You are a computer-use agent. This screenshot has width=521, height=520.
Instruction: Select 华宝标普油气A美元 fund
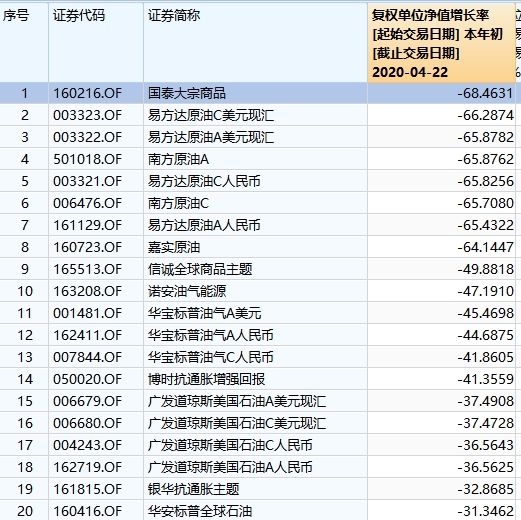[x=204, y=313]
